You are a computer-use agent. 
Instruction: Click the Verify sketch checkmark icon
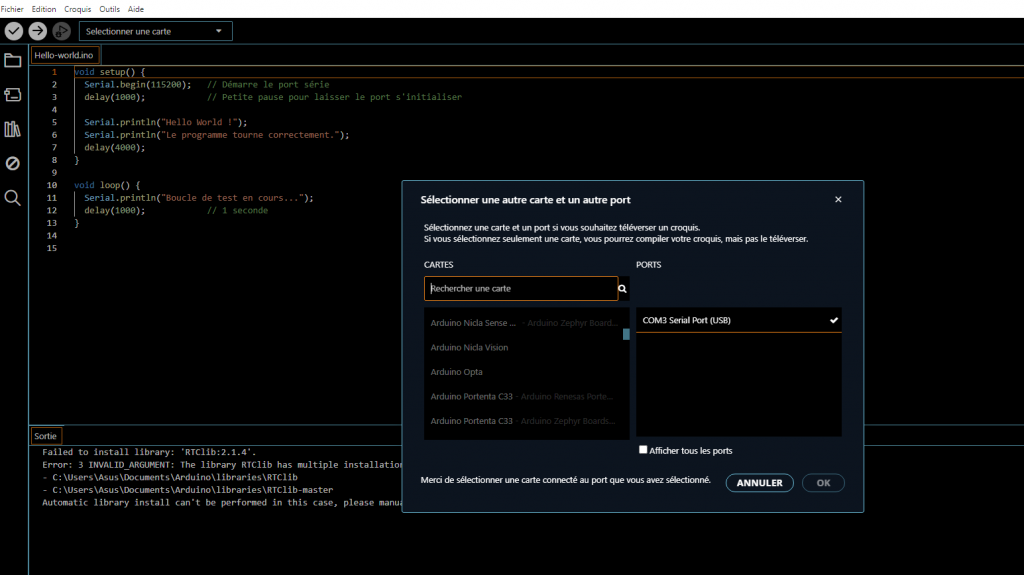point(14,31)
